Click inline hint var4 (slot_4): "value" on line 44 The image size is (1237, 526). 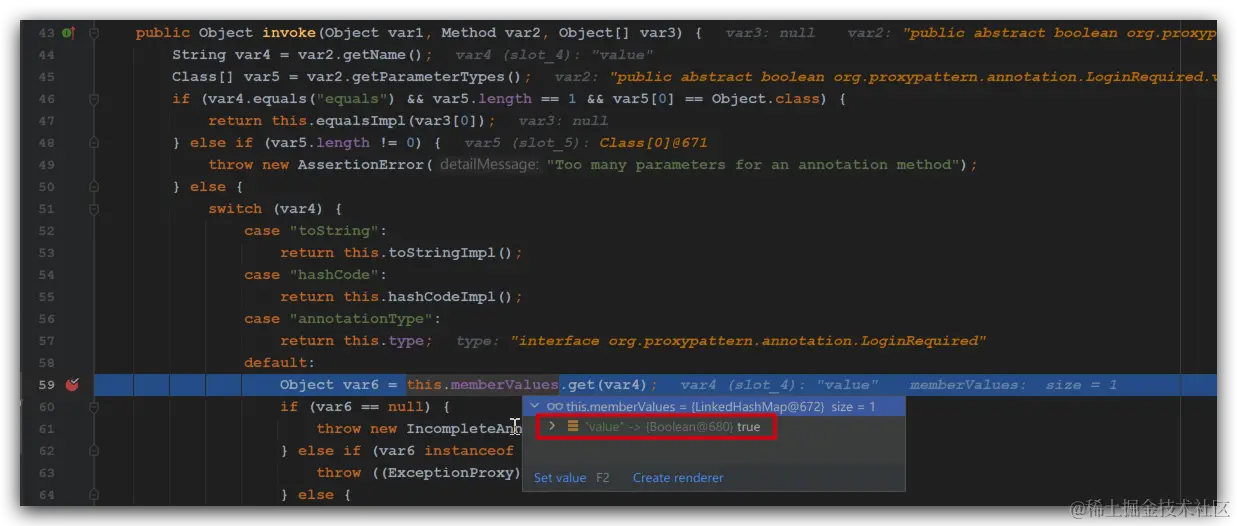554,55
